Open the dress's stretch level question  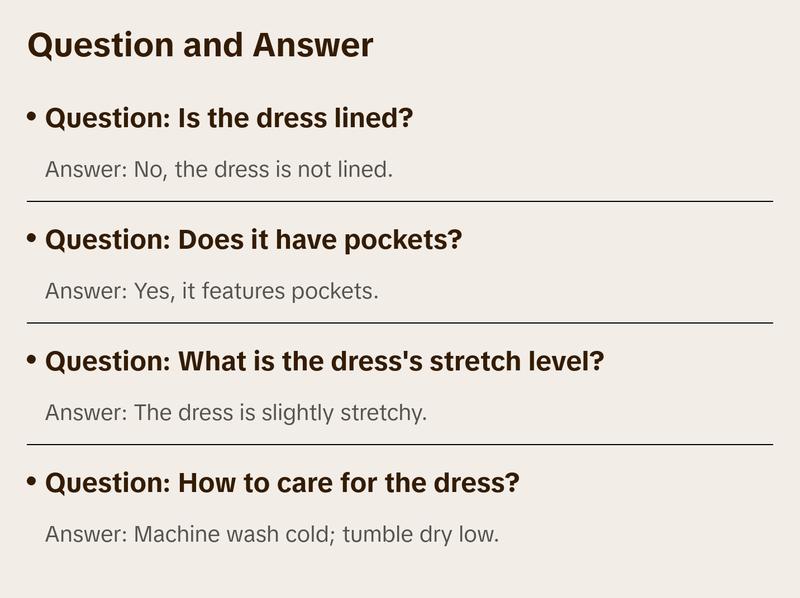click(x=390, y=362)
